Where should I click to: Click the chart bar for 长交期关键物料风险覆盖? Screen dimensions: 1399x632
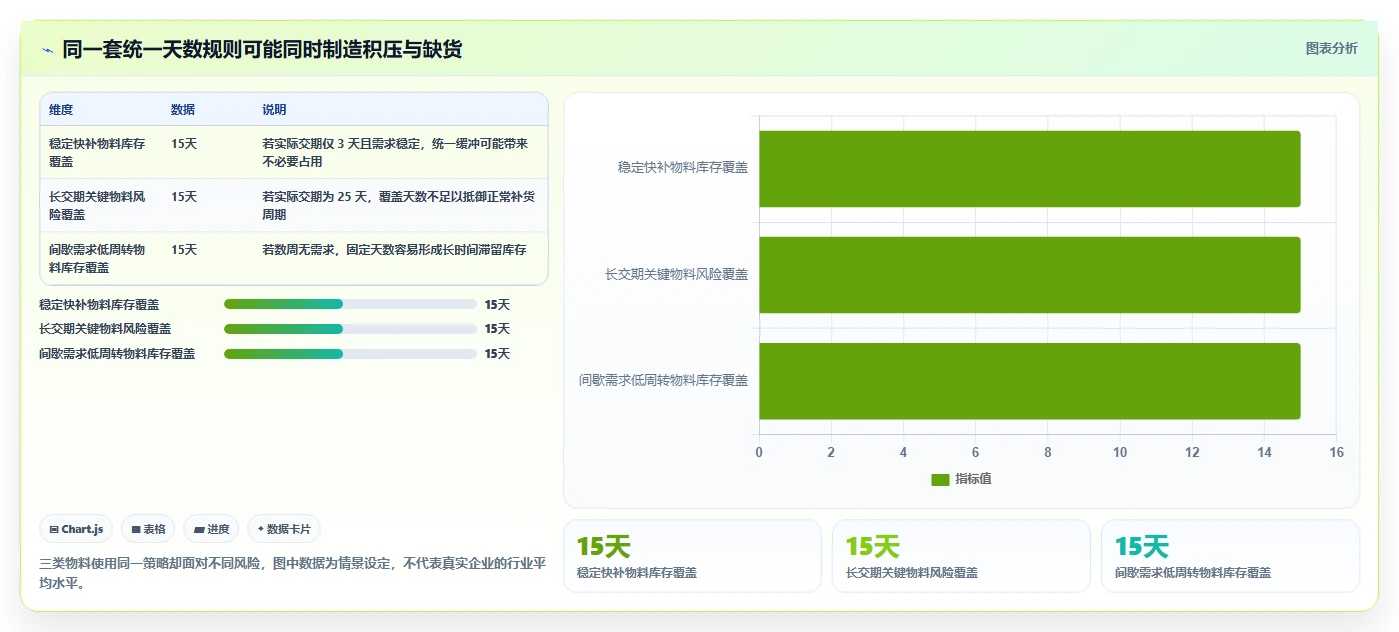1029,275
